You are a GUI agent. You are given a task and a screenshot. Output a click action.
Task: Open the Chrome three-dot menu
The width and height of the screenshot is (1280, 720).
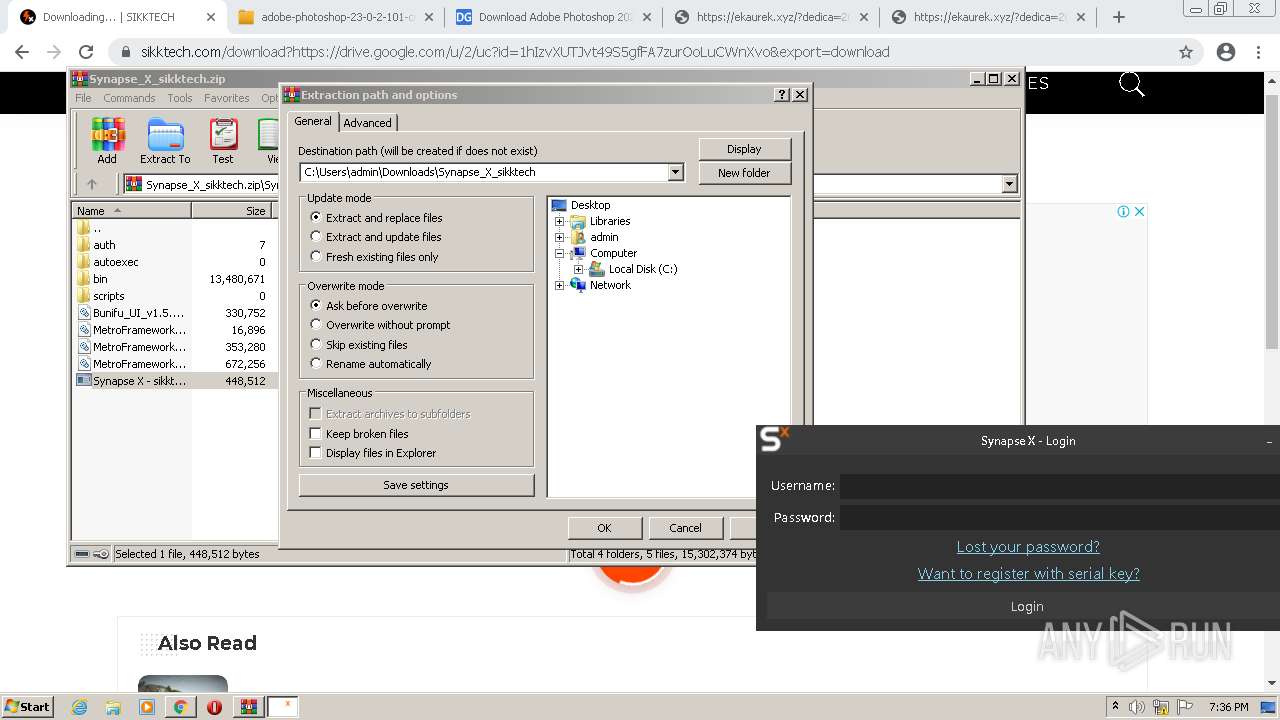(x=1259, y=52)
